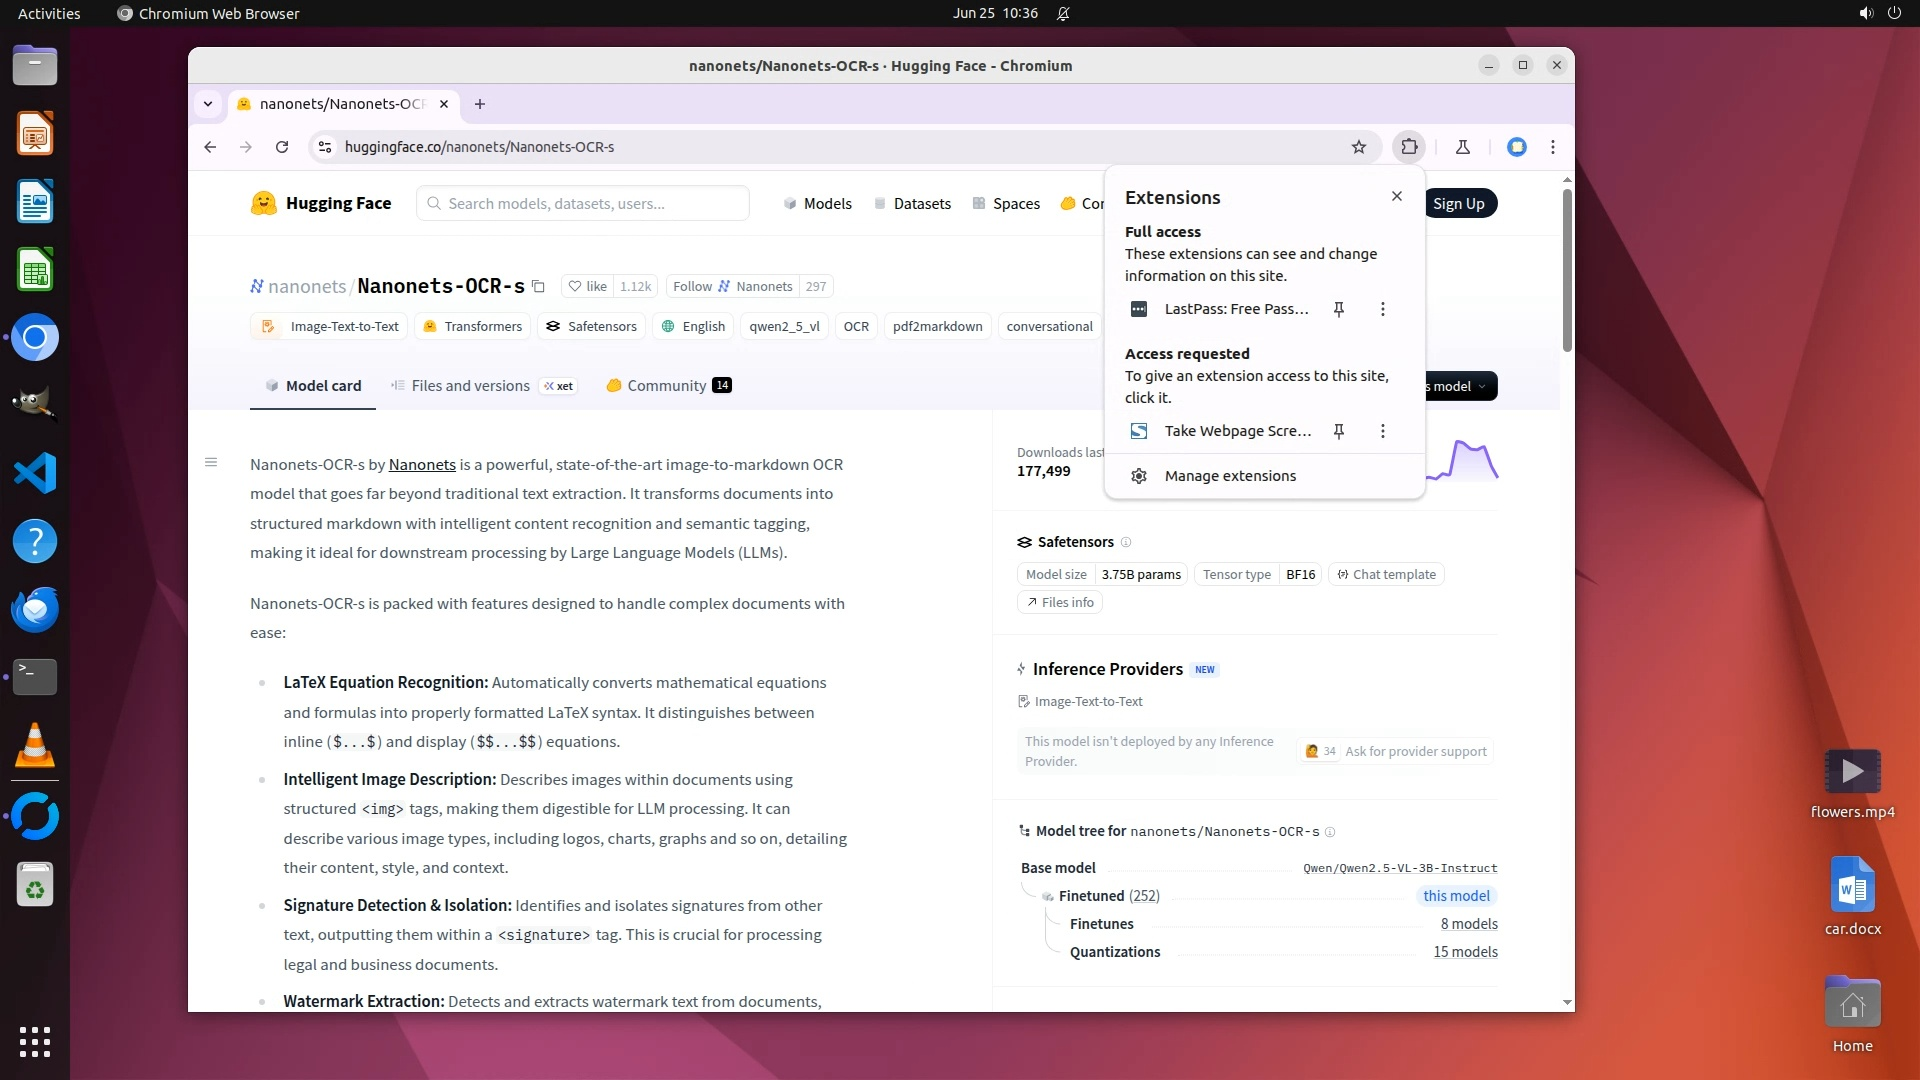Open the Community tab
Viewport: 1920px width, 1080px height.
click(x=666, y=386)
